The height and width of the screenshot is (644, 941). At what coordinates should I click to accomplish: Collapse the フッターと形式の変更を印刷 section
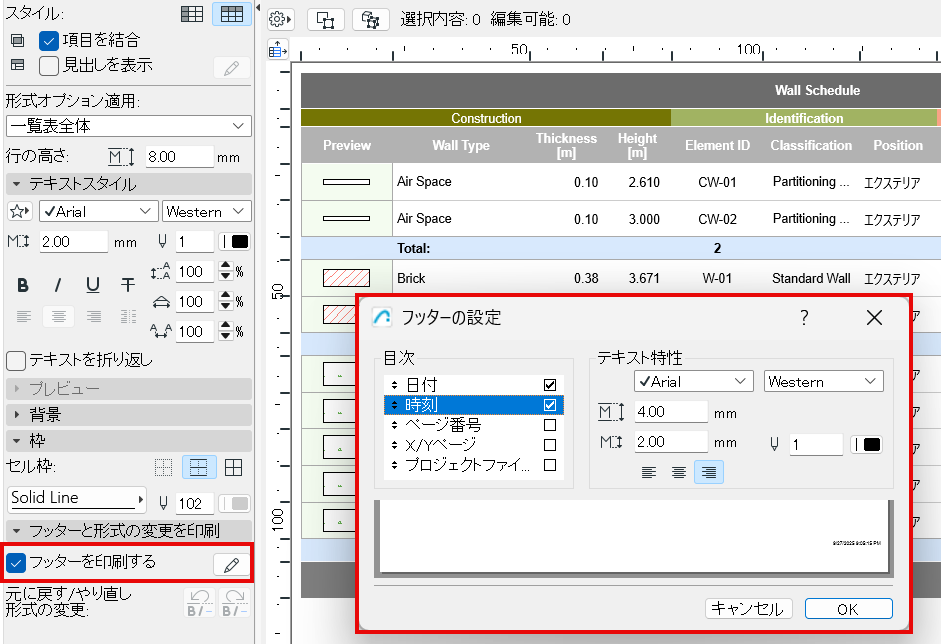point(128,531)
